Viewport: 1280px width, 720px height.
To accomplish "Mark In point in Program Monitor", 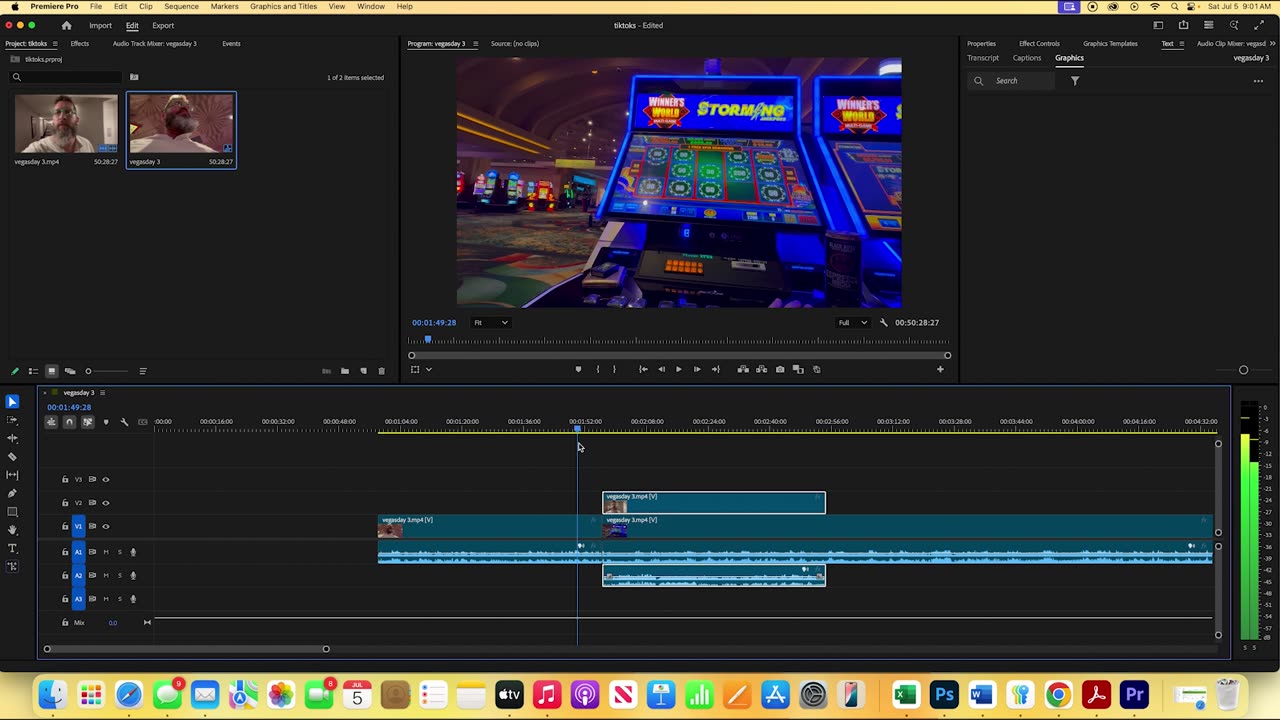I will [x=598, y=369].
